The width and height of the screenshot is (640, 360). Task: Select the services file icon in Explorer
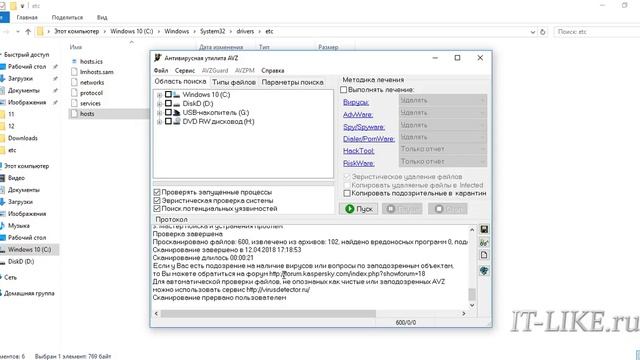pos(74,104)
